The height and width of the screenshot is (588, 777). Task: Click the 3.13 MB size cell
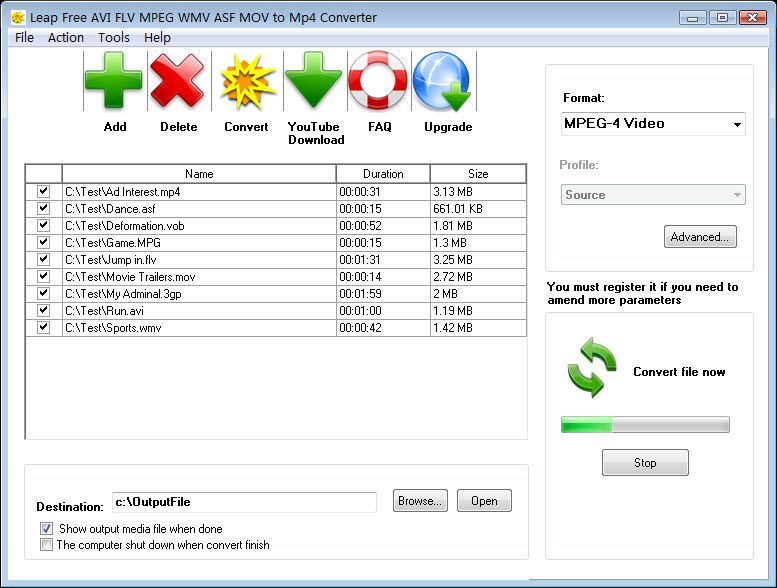[478, 192]
